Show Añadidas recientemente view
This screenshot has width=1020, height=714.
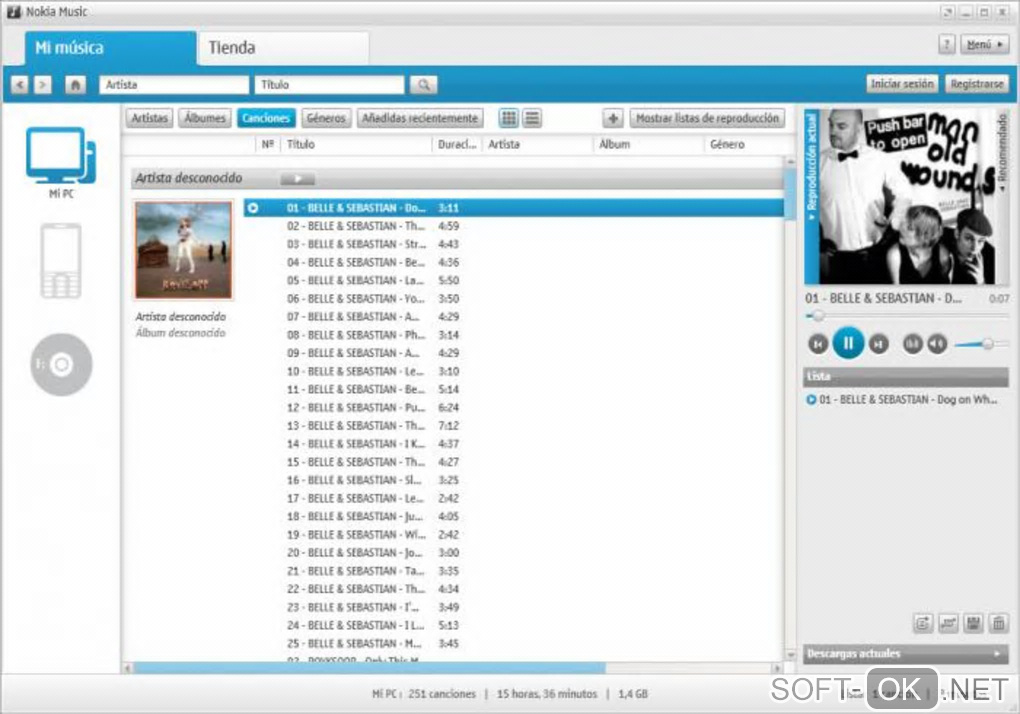(420, 118)
